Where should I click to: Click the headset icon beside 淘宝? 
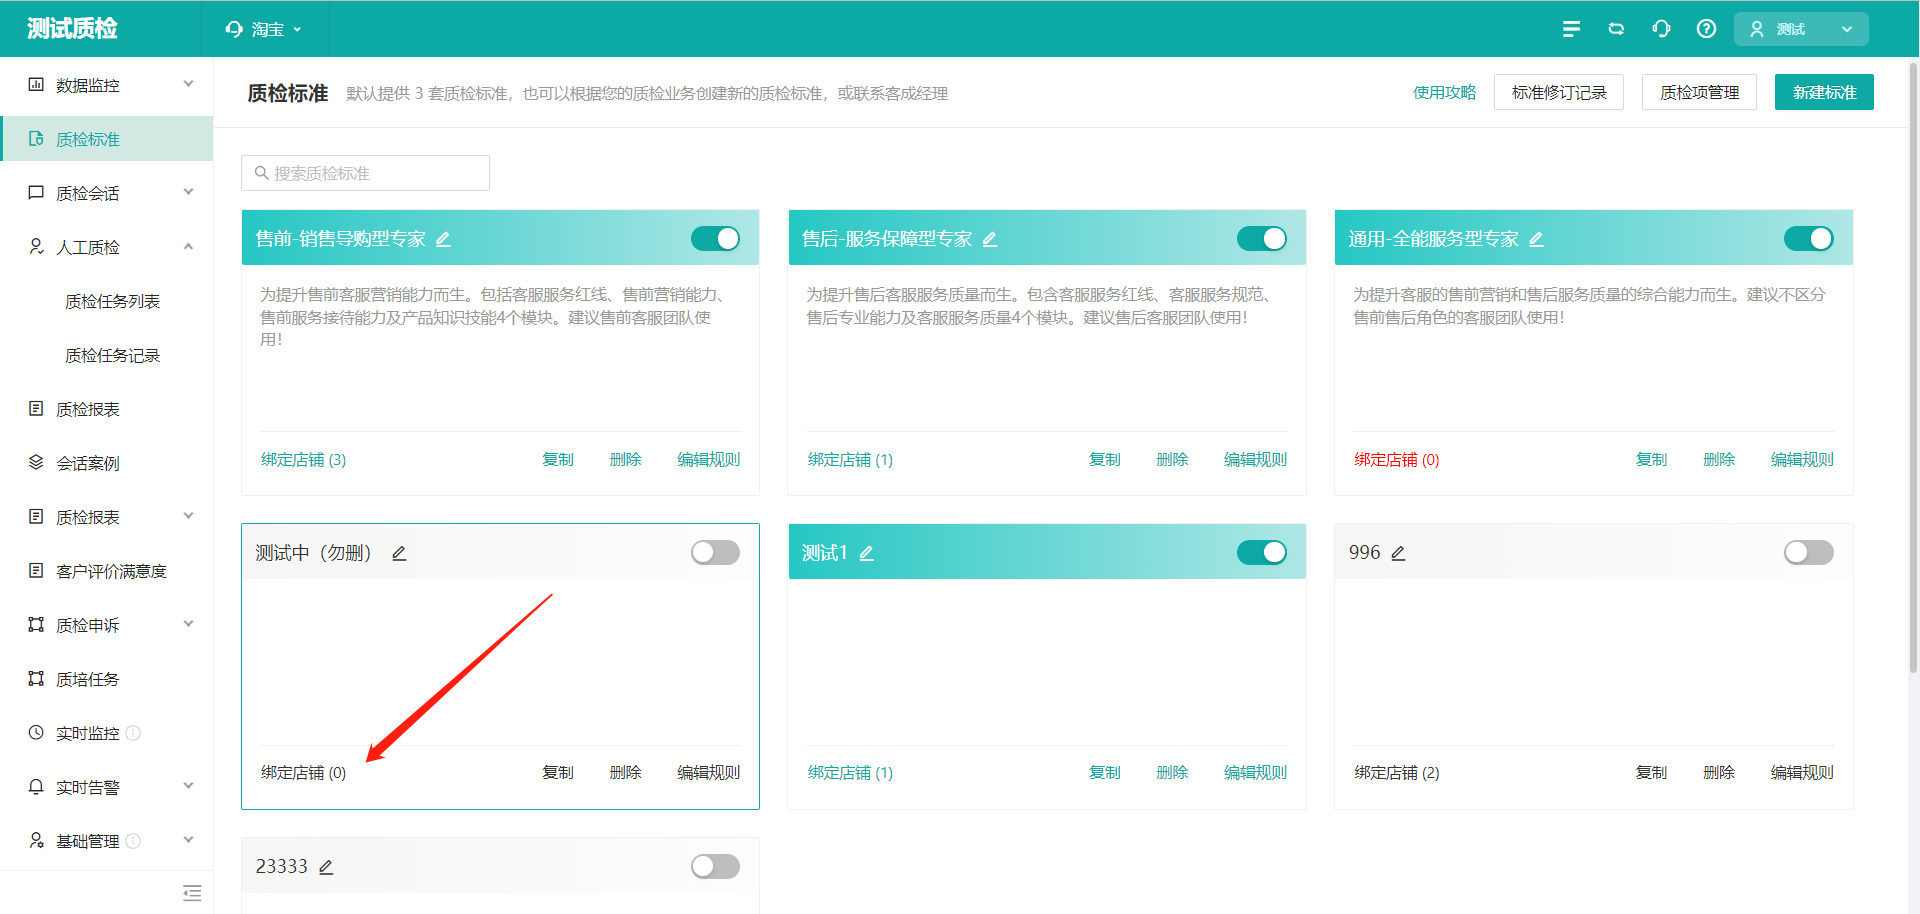point(234,29)
